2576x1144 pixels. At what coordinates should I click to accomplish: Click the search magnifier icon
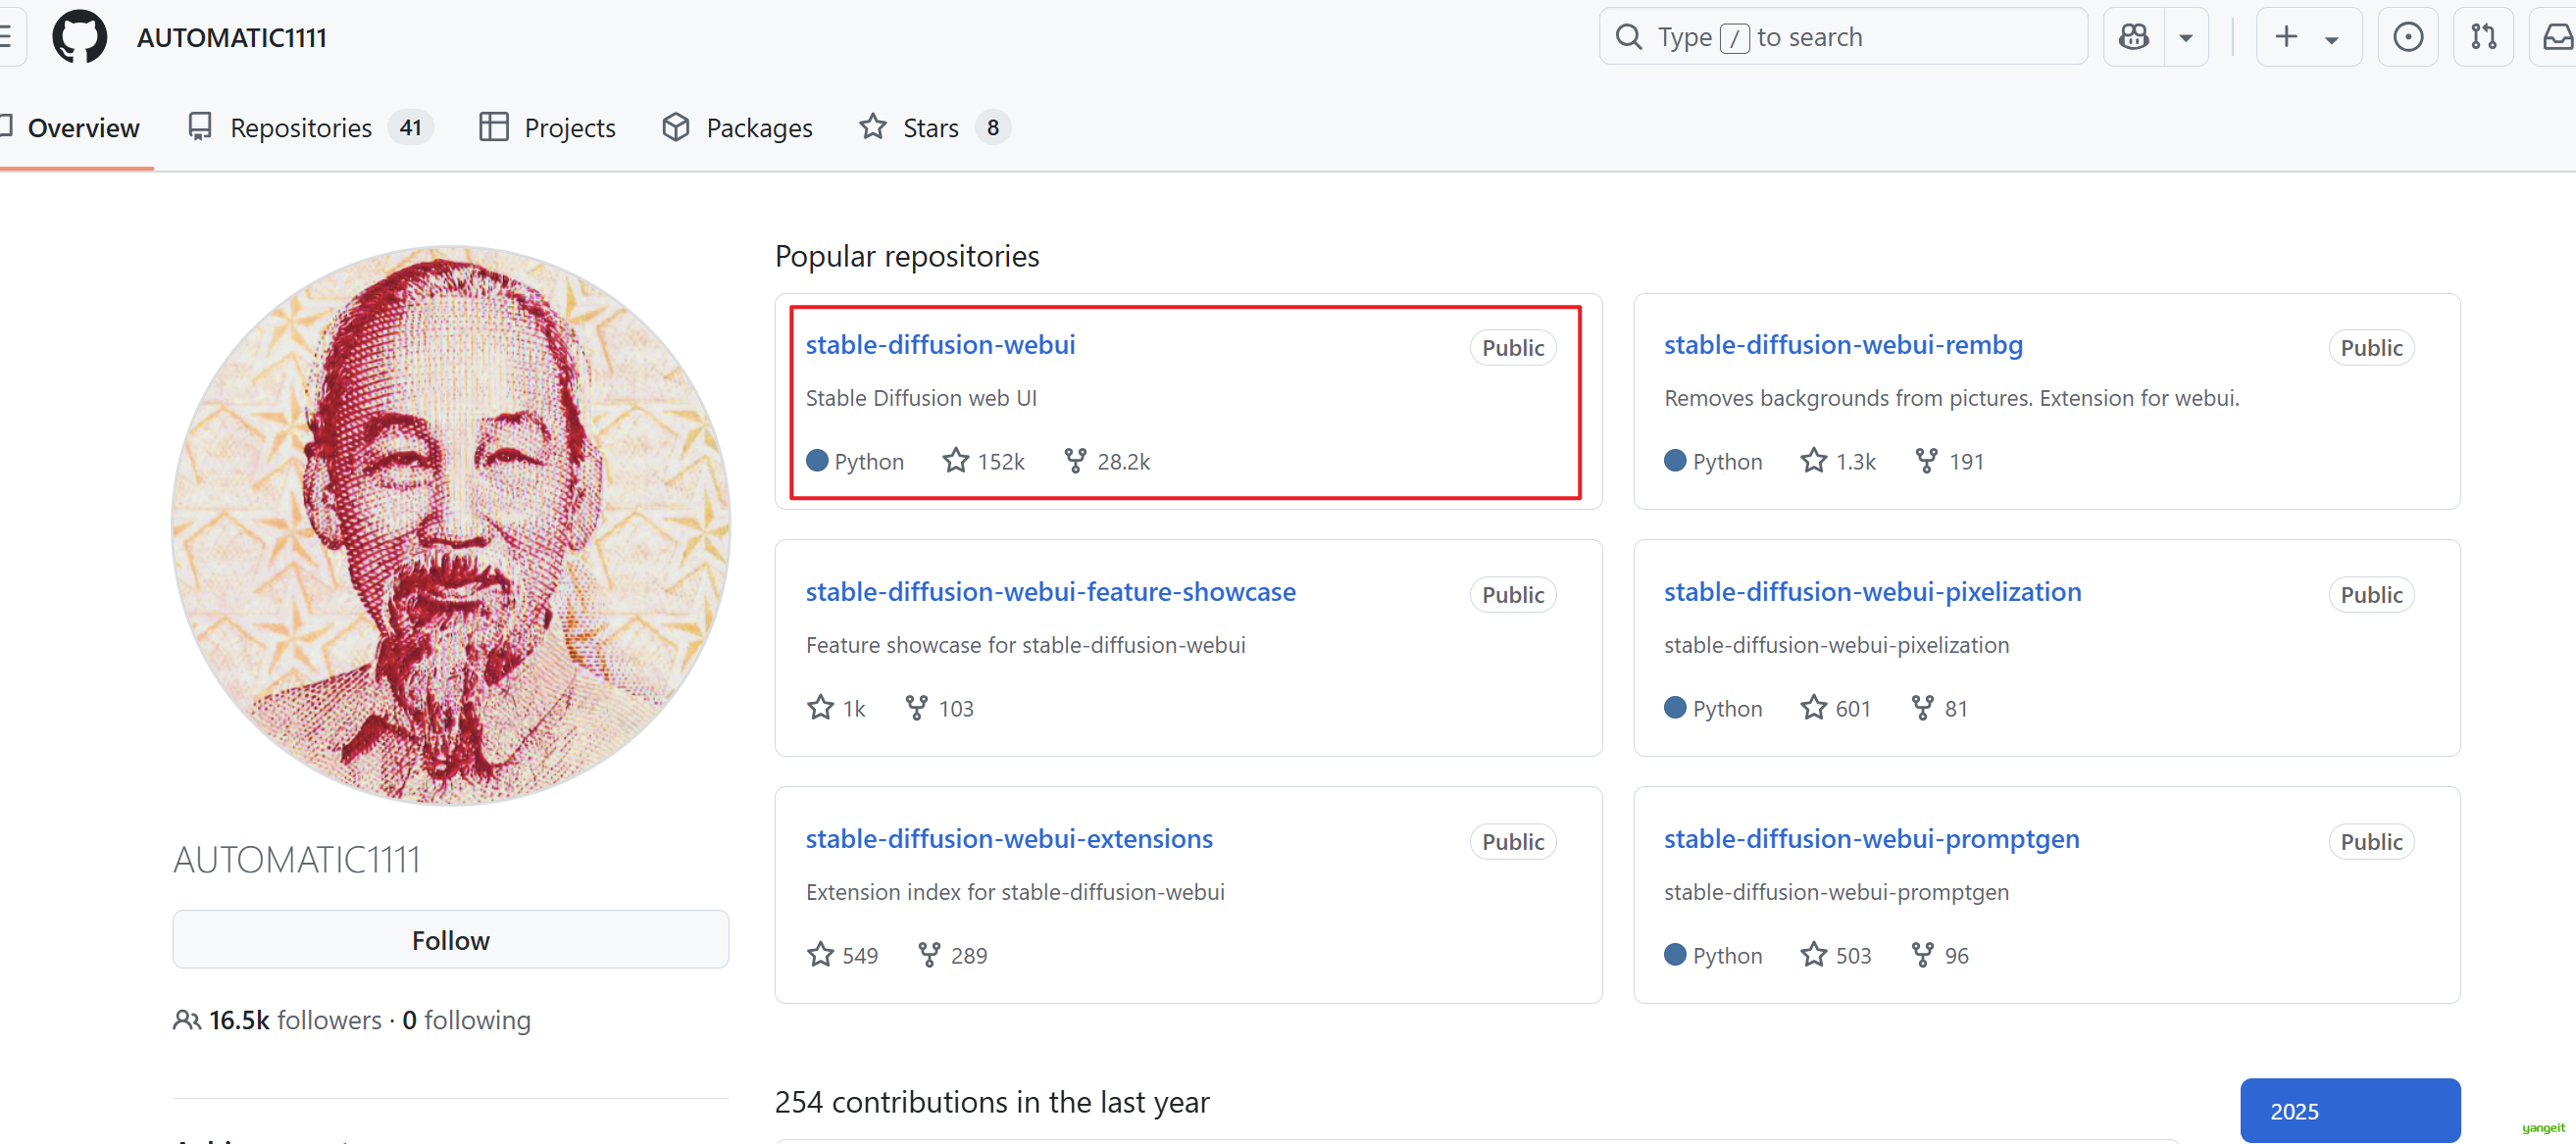point(1629,37)
